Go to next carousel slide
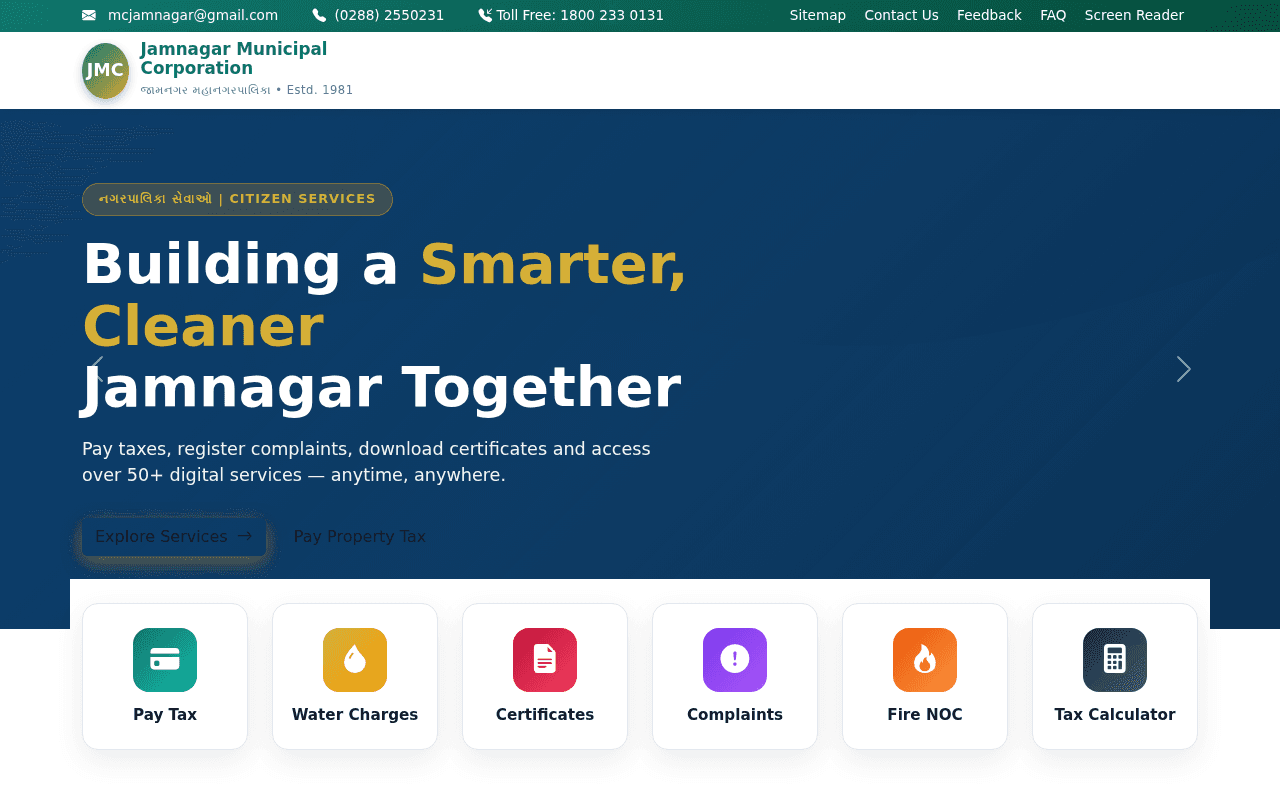1280x800 pixels. coord(1184,369)
